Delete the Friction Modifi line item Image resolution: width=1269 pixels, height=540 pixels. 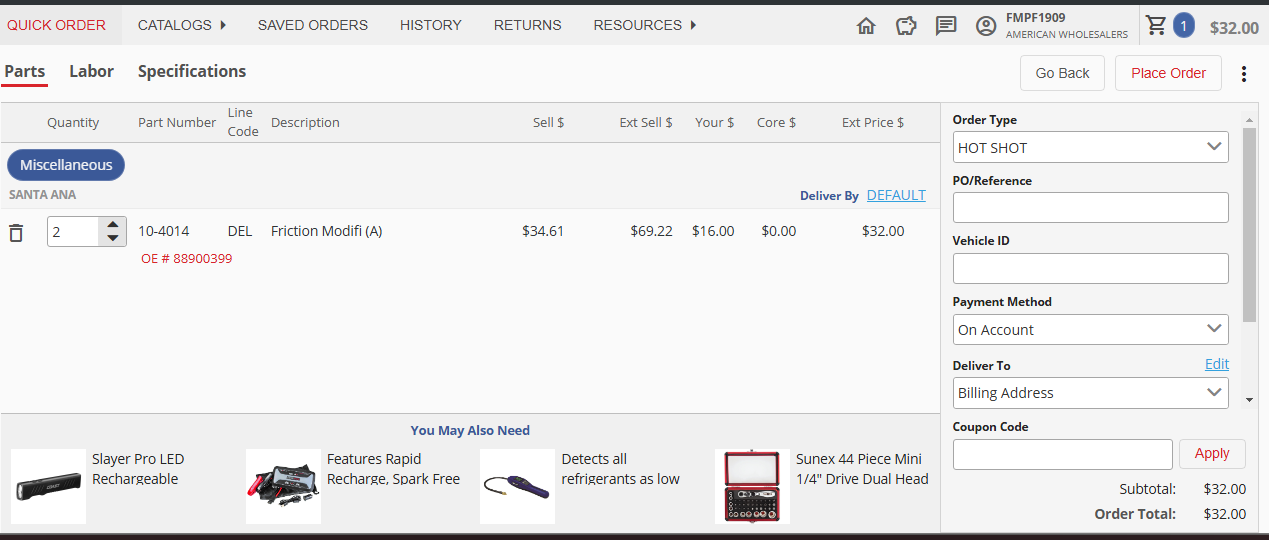click(16, 232)
